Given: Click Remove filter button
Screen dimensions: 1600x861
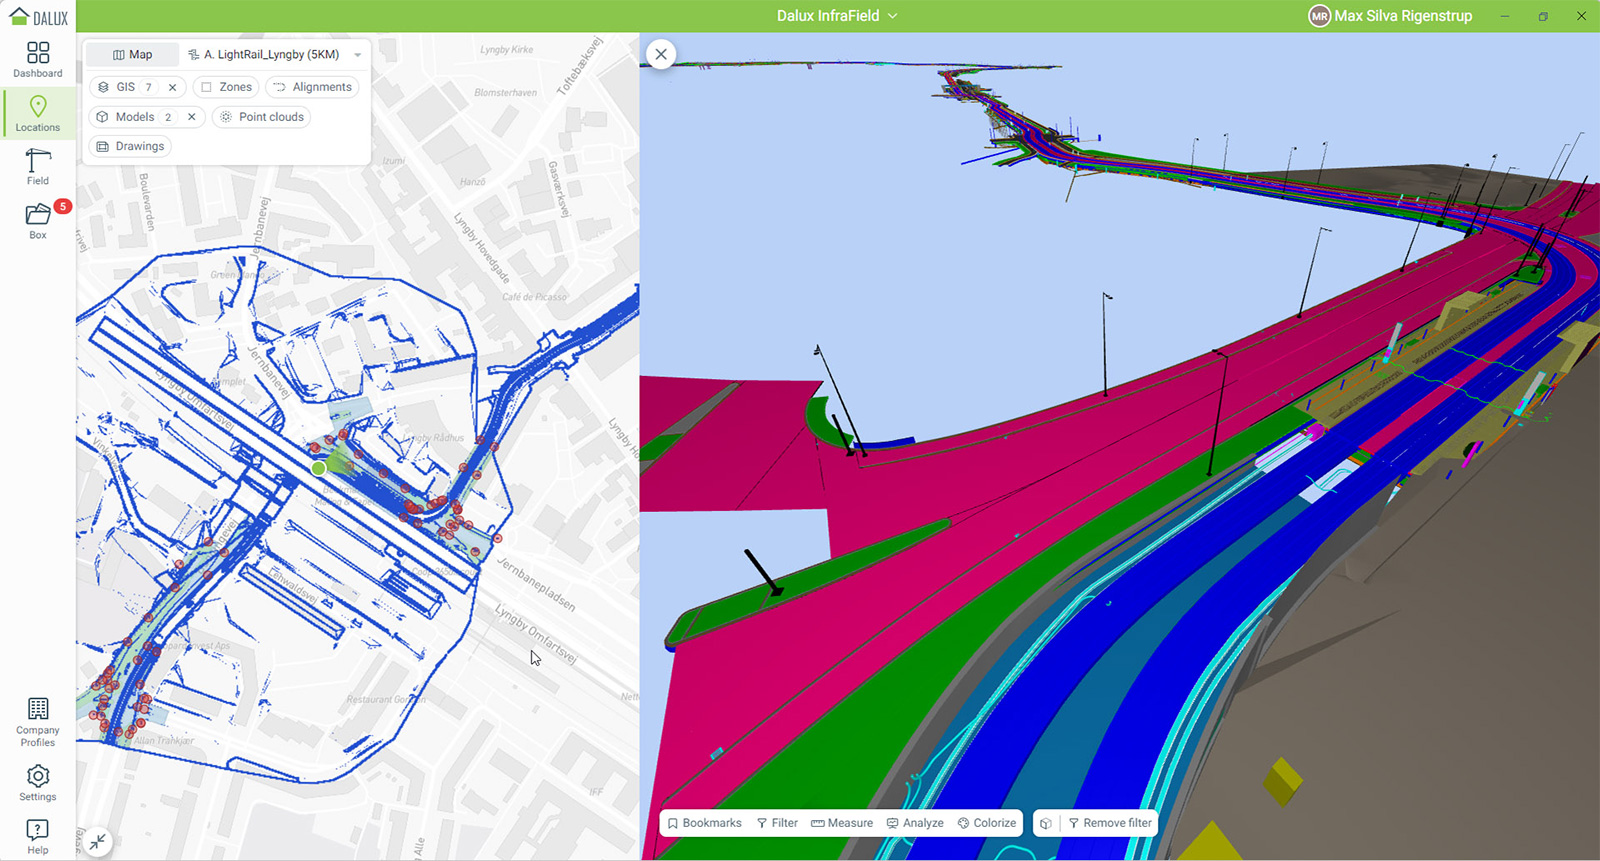Looking at the screenshot, I should 1110,823.
